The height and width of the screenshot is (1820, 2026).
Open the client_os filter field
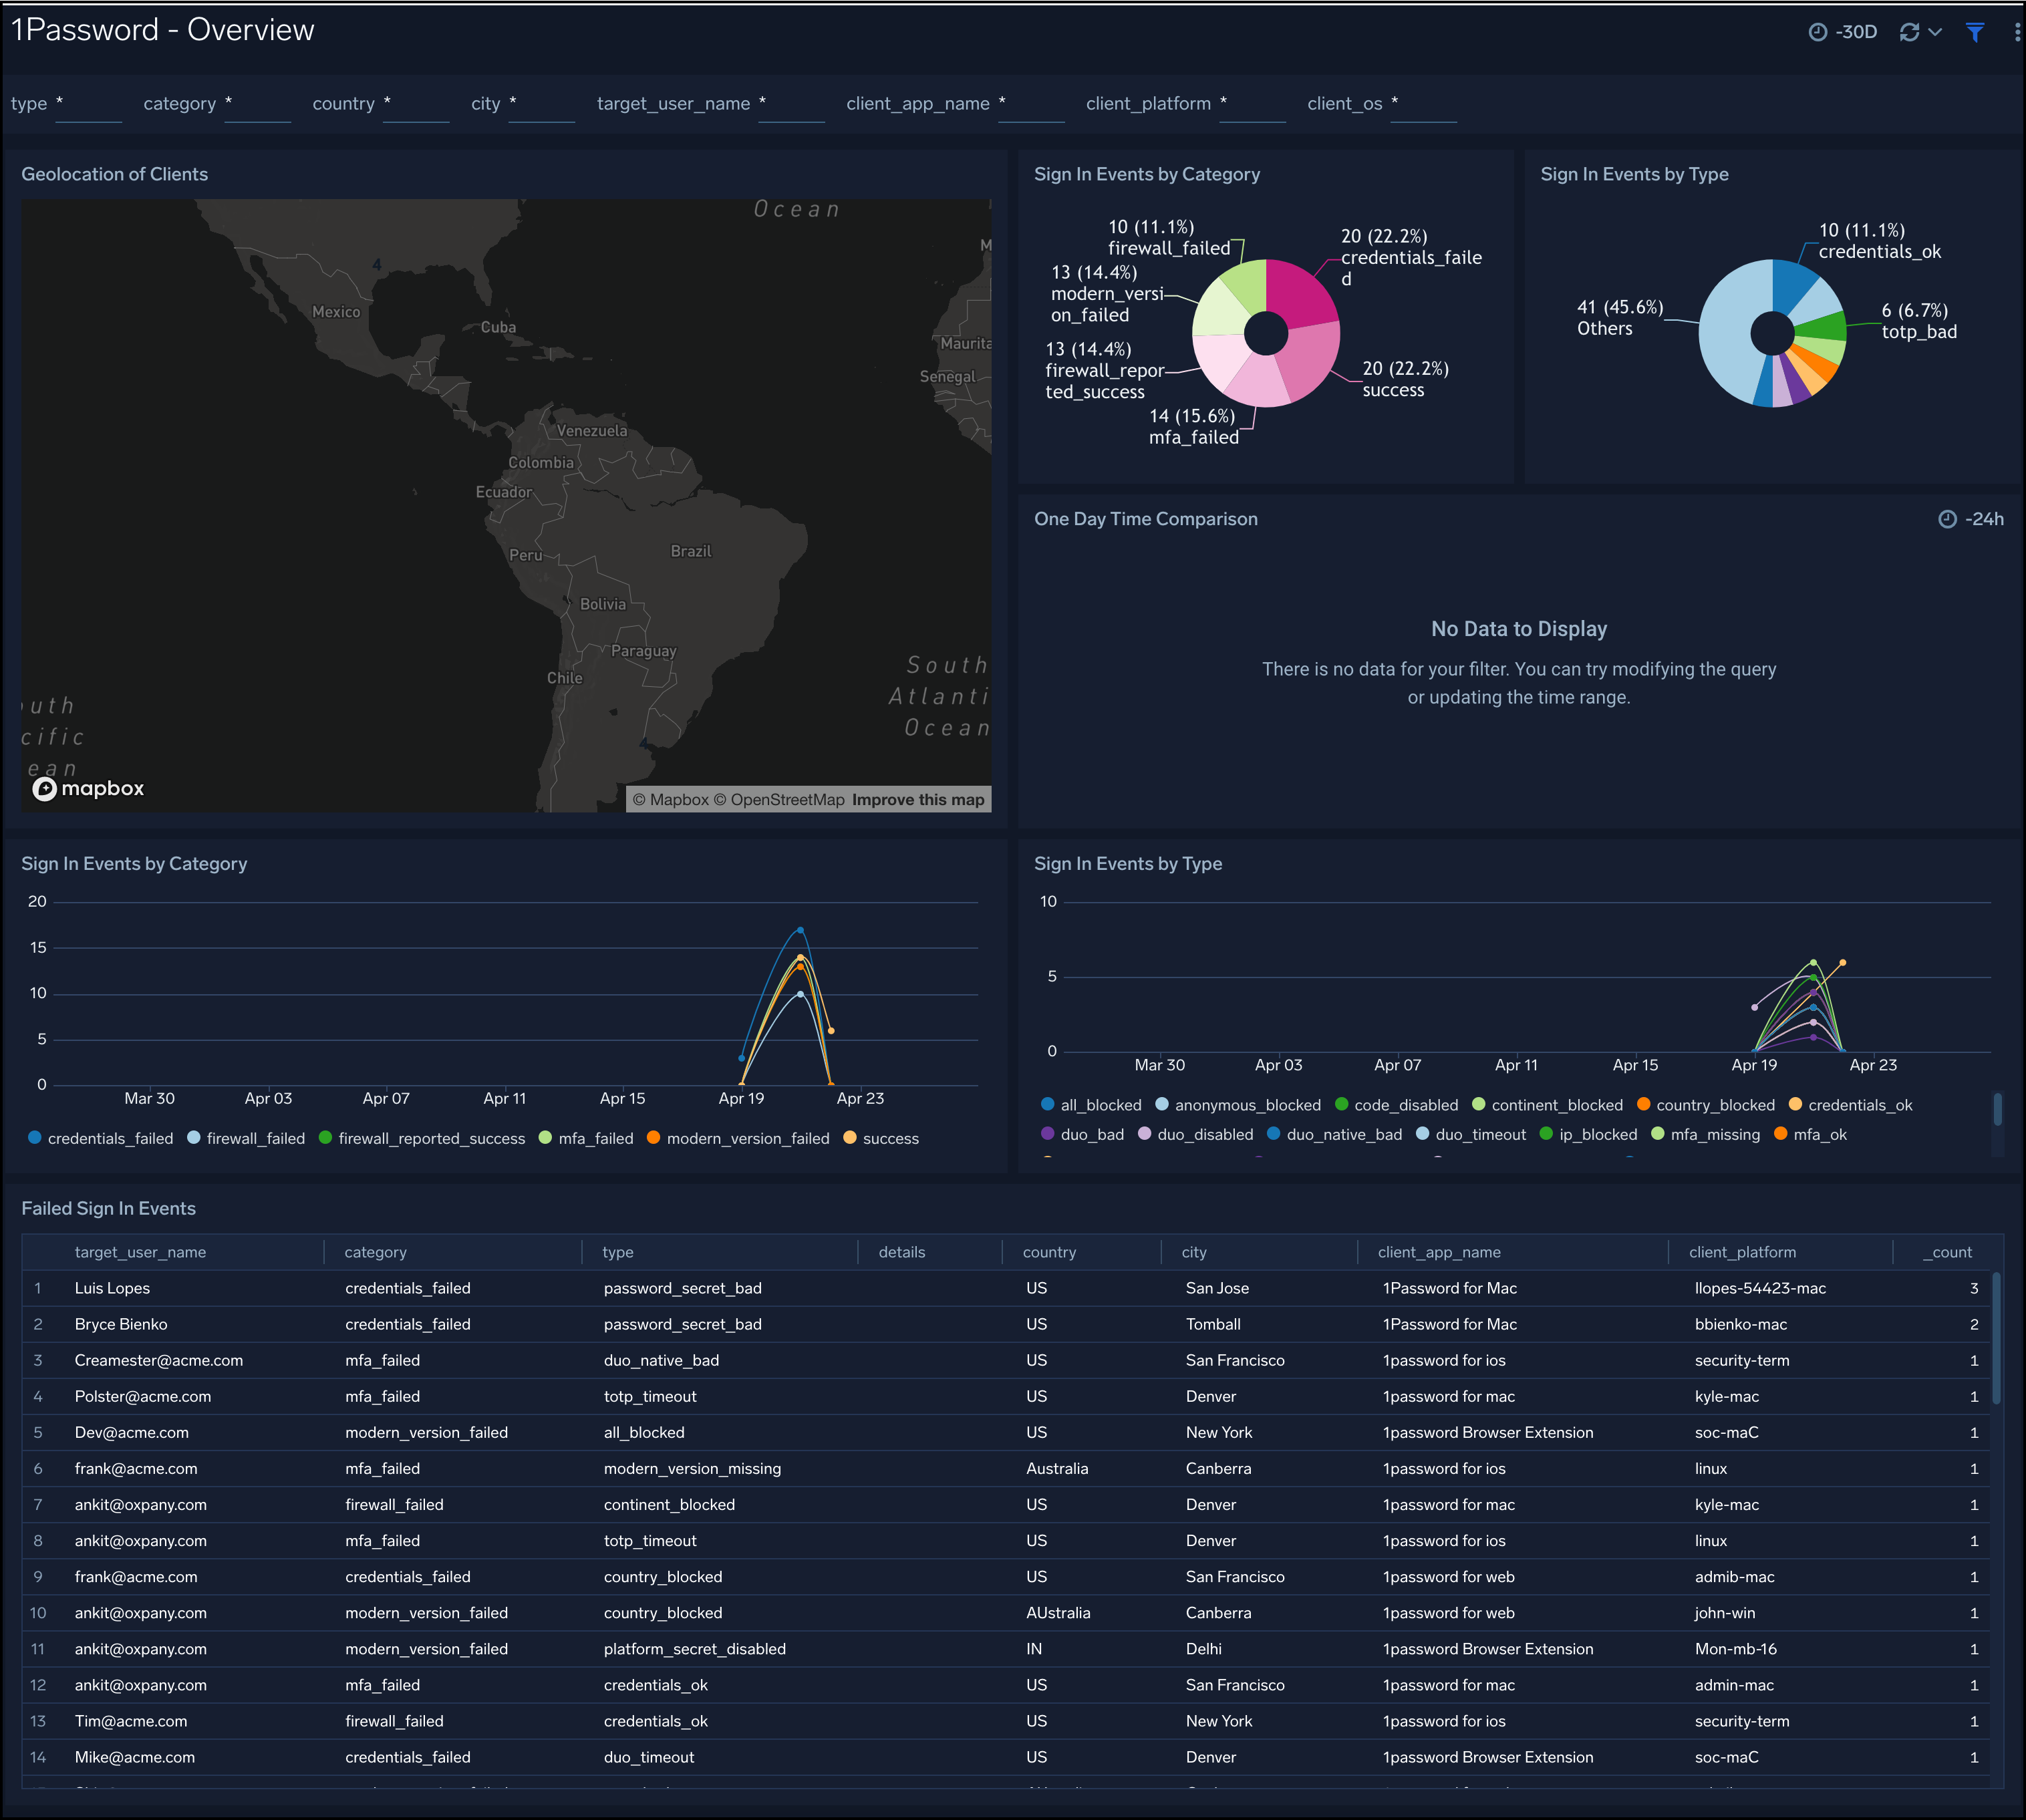click(x=1423, y=104)
